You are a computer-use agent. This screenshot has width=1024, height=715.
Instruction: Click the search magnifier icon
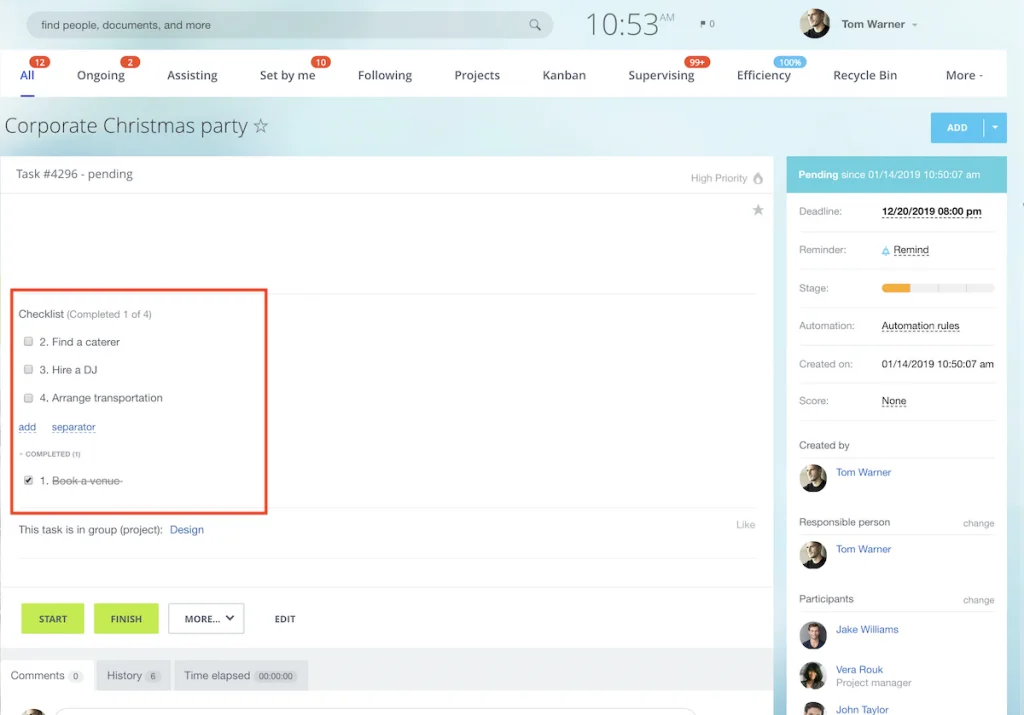coord(535,25)
